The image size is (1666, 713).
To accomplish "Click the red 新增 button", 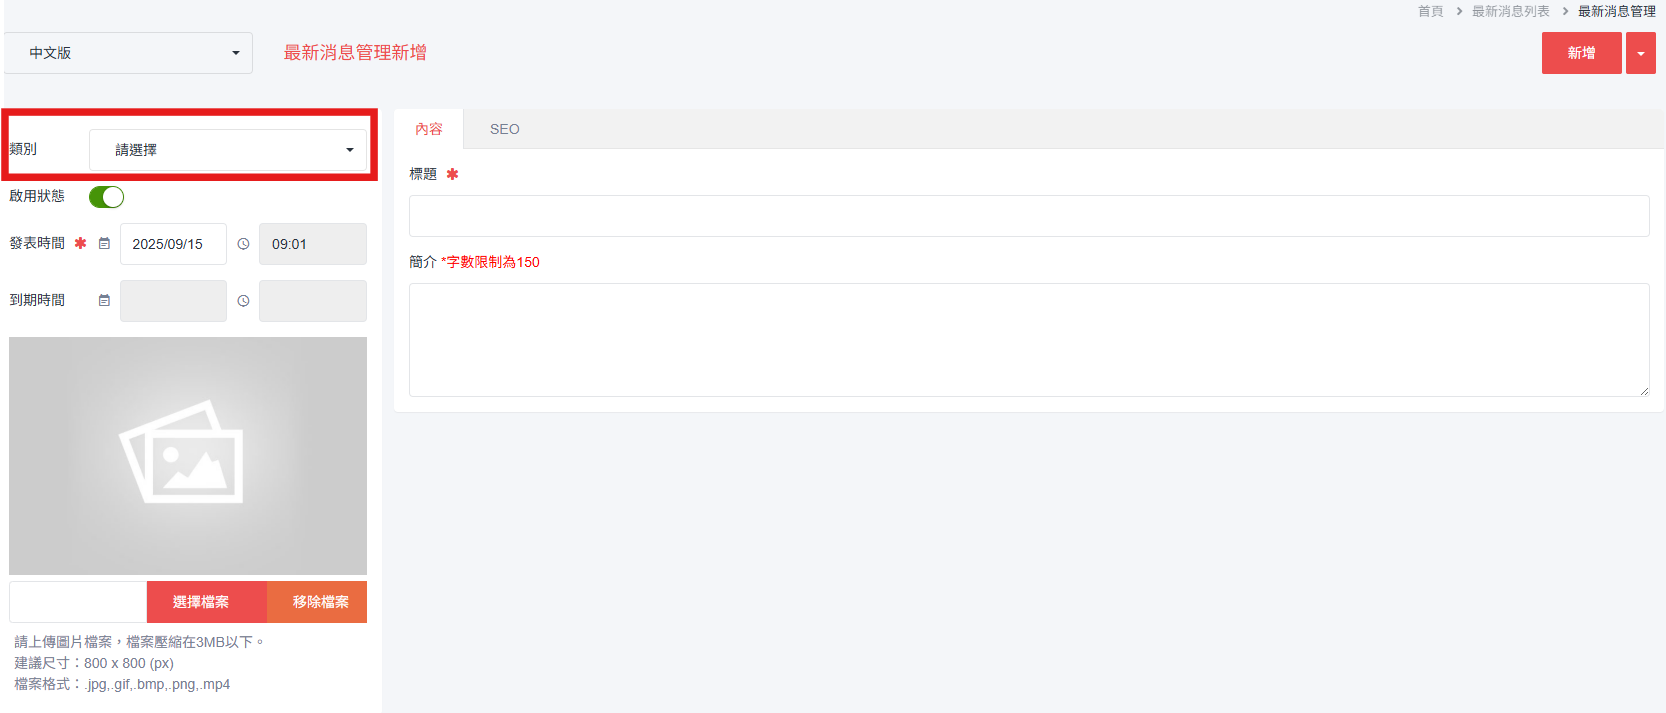I will click(1581, 53).
